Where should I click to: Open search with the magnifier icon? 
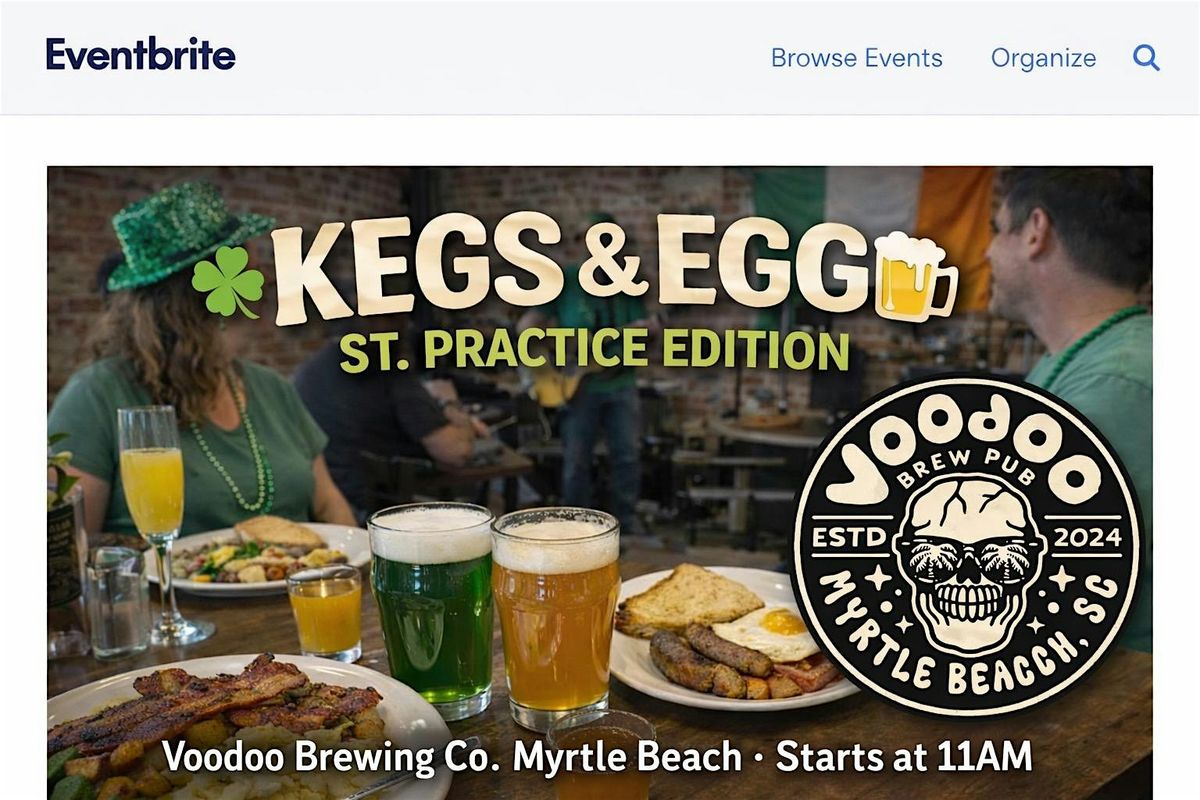(x=1146, y=58)
